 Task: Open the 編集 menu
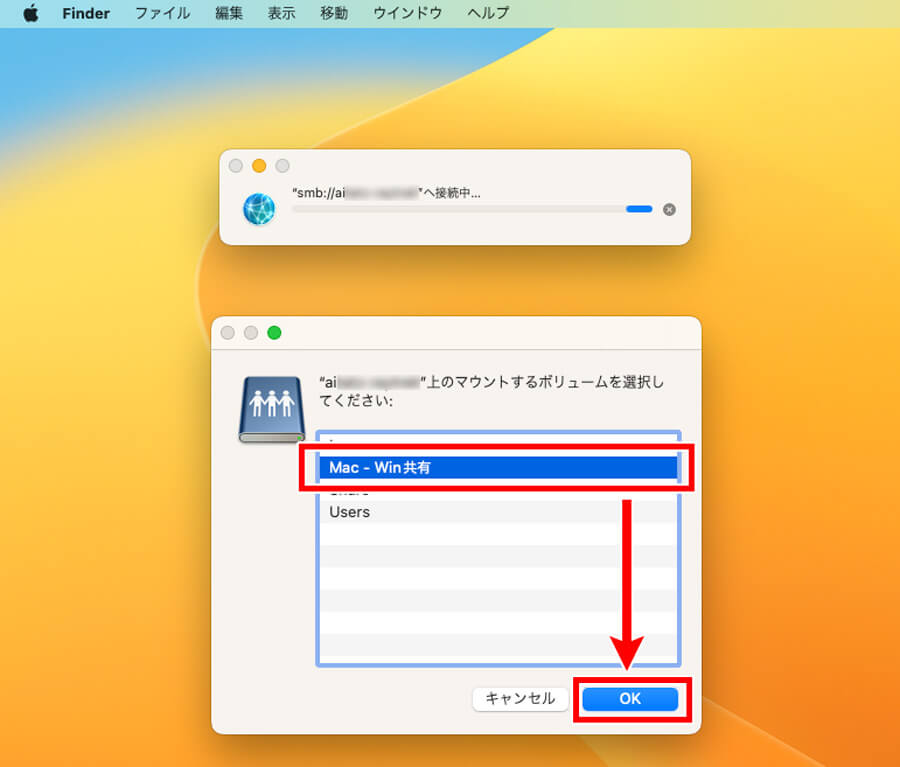click(229, 13)
